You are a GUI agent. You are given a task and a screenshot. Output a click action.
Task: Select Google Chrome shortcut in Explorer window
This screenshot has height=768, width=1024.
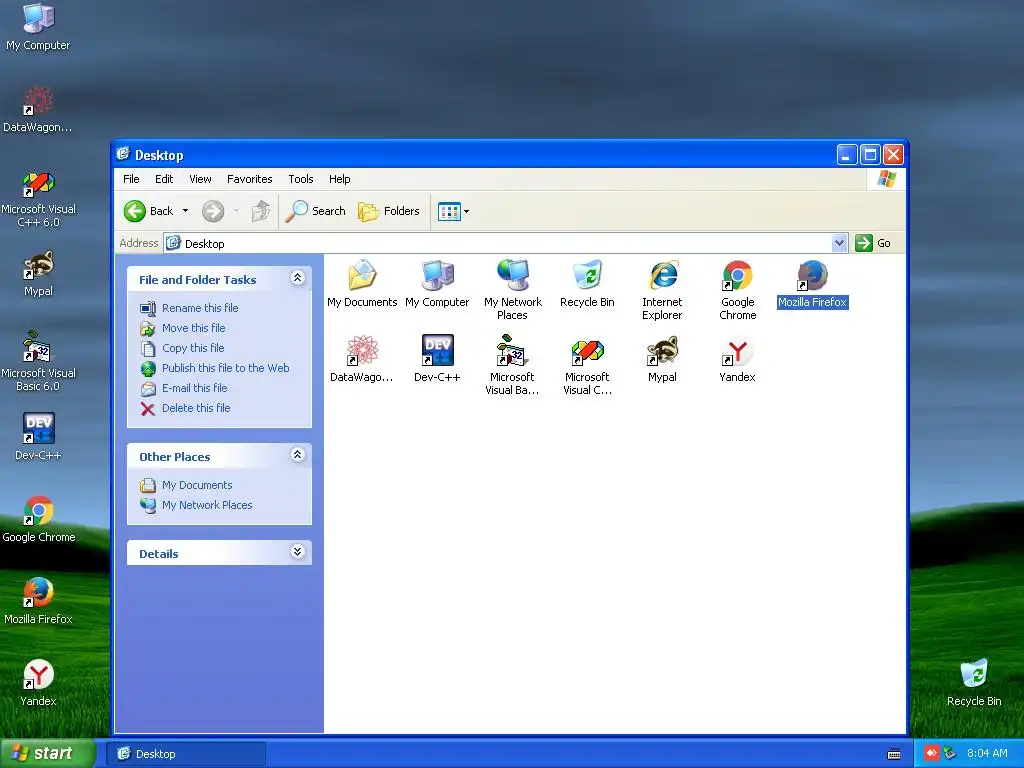(737, 290)
